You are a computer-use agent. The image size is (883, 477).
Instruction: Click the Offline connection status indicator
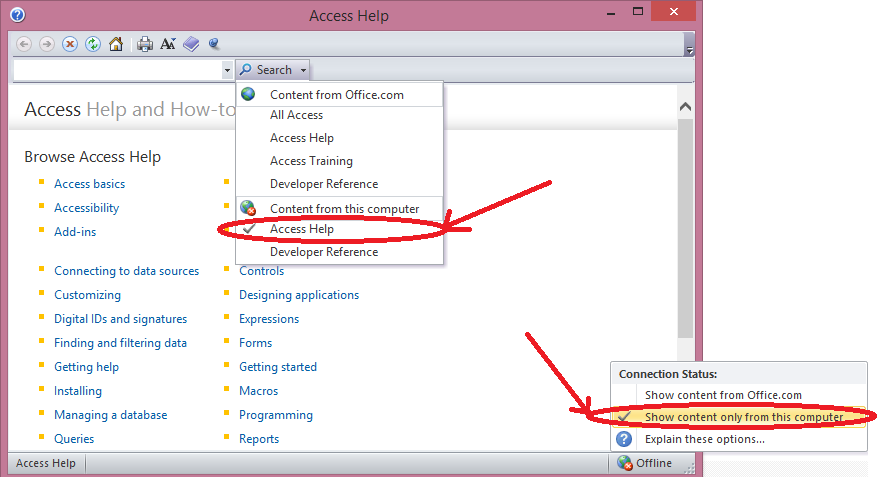645,463
